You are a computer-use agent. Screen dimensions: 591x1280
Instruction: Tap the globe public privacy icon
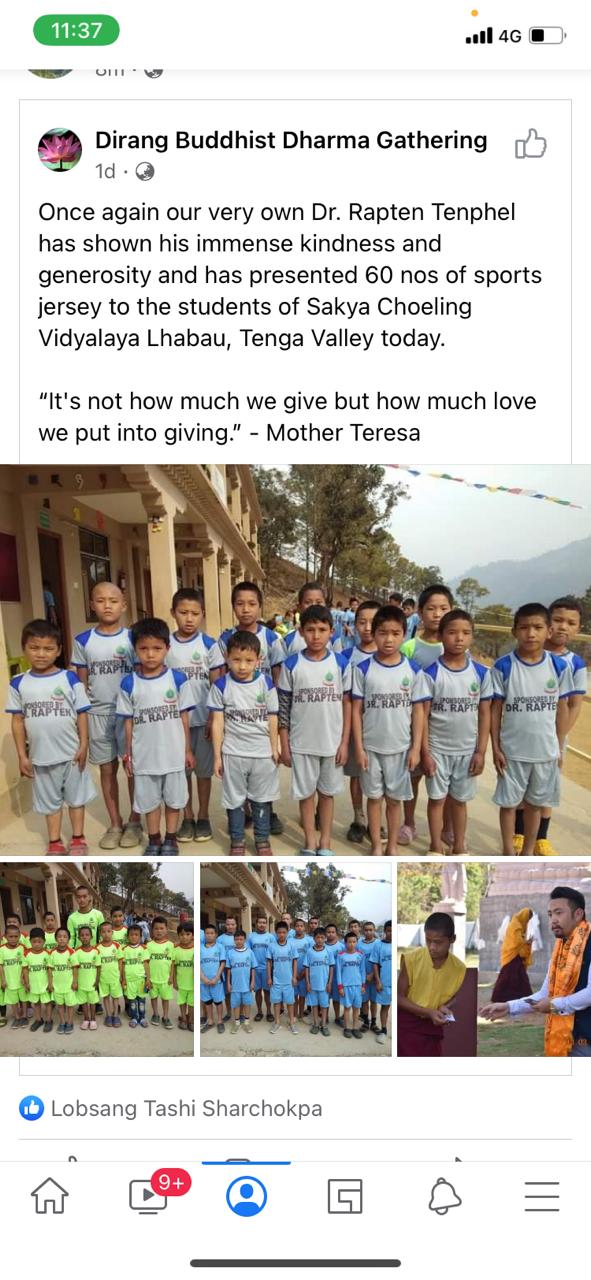pyautogui.click(x=144, y=171)
